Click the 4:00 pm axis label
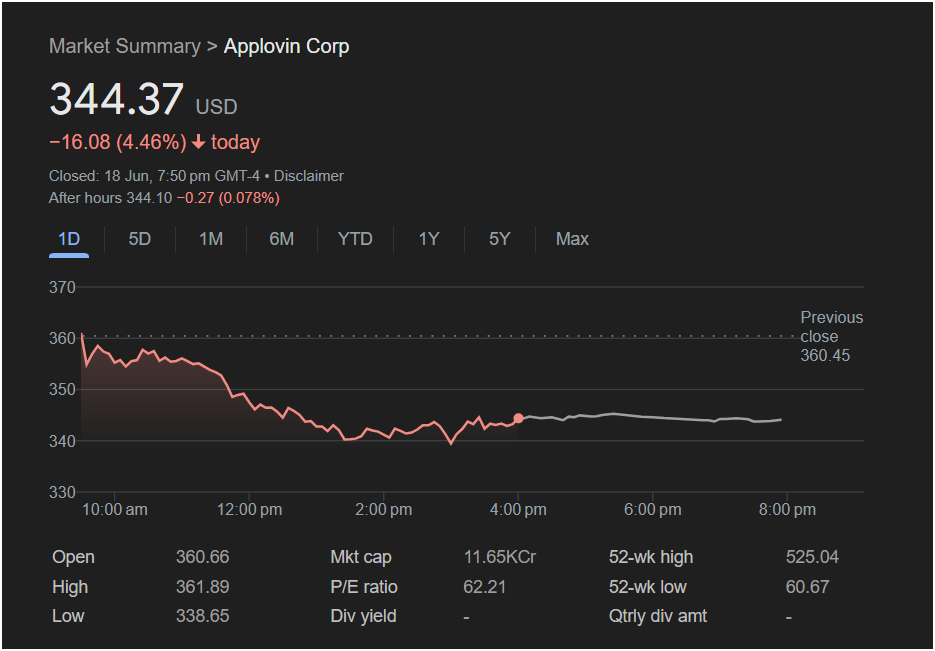Viewport: 935px width, 651px height. 518,510
